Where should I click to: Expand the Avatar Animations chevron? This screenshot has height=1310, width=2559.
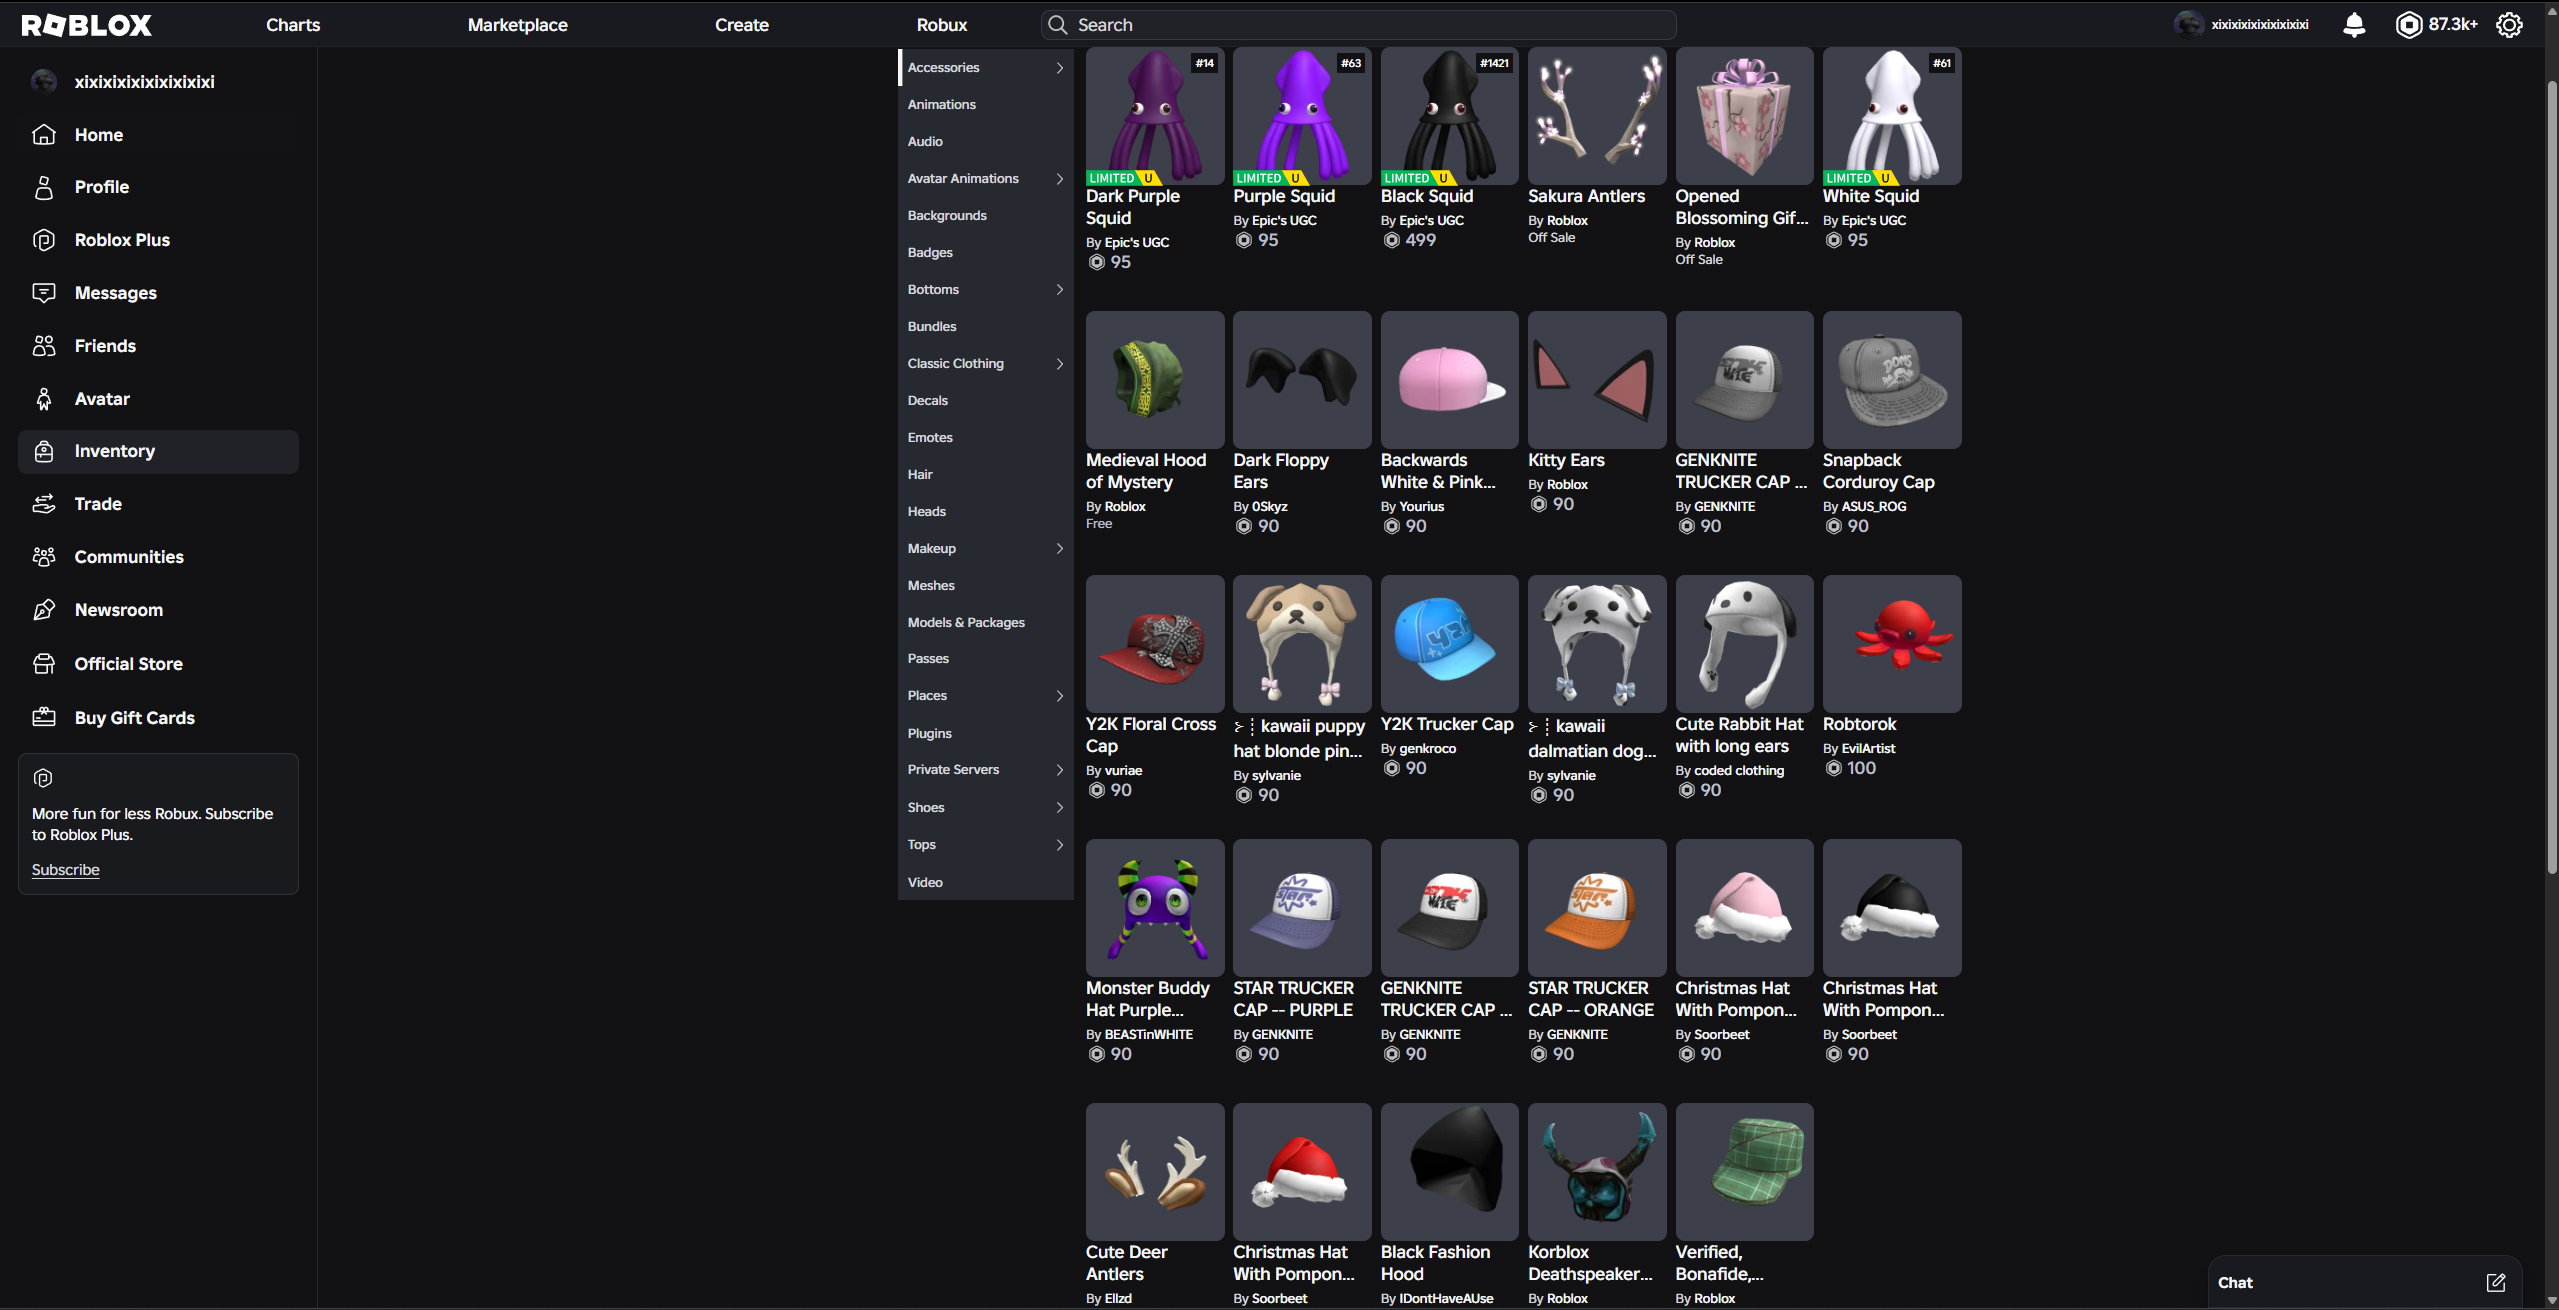(x=1060, y=179)
